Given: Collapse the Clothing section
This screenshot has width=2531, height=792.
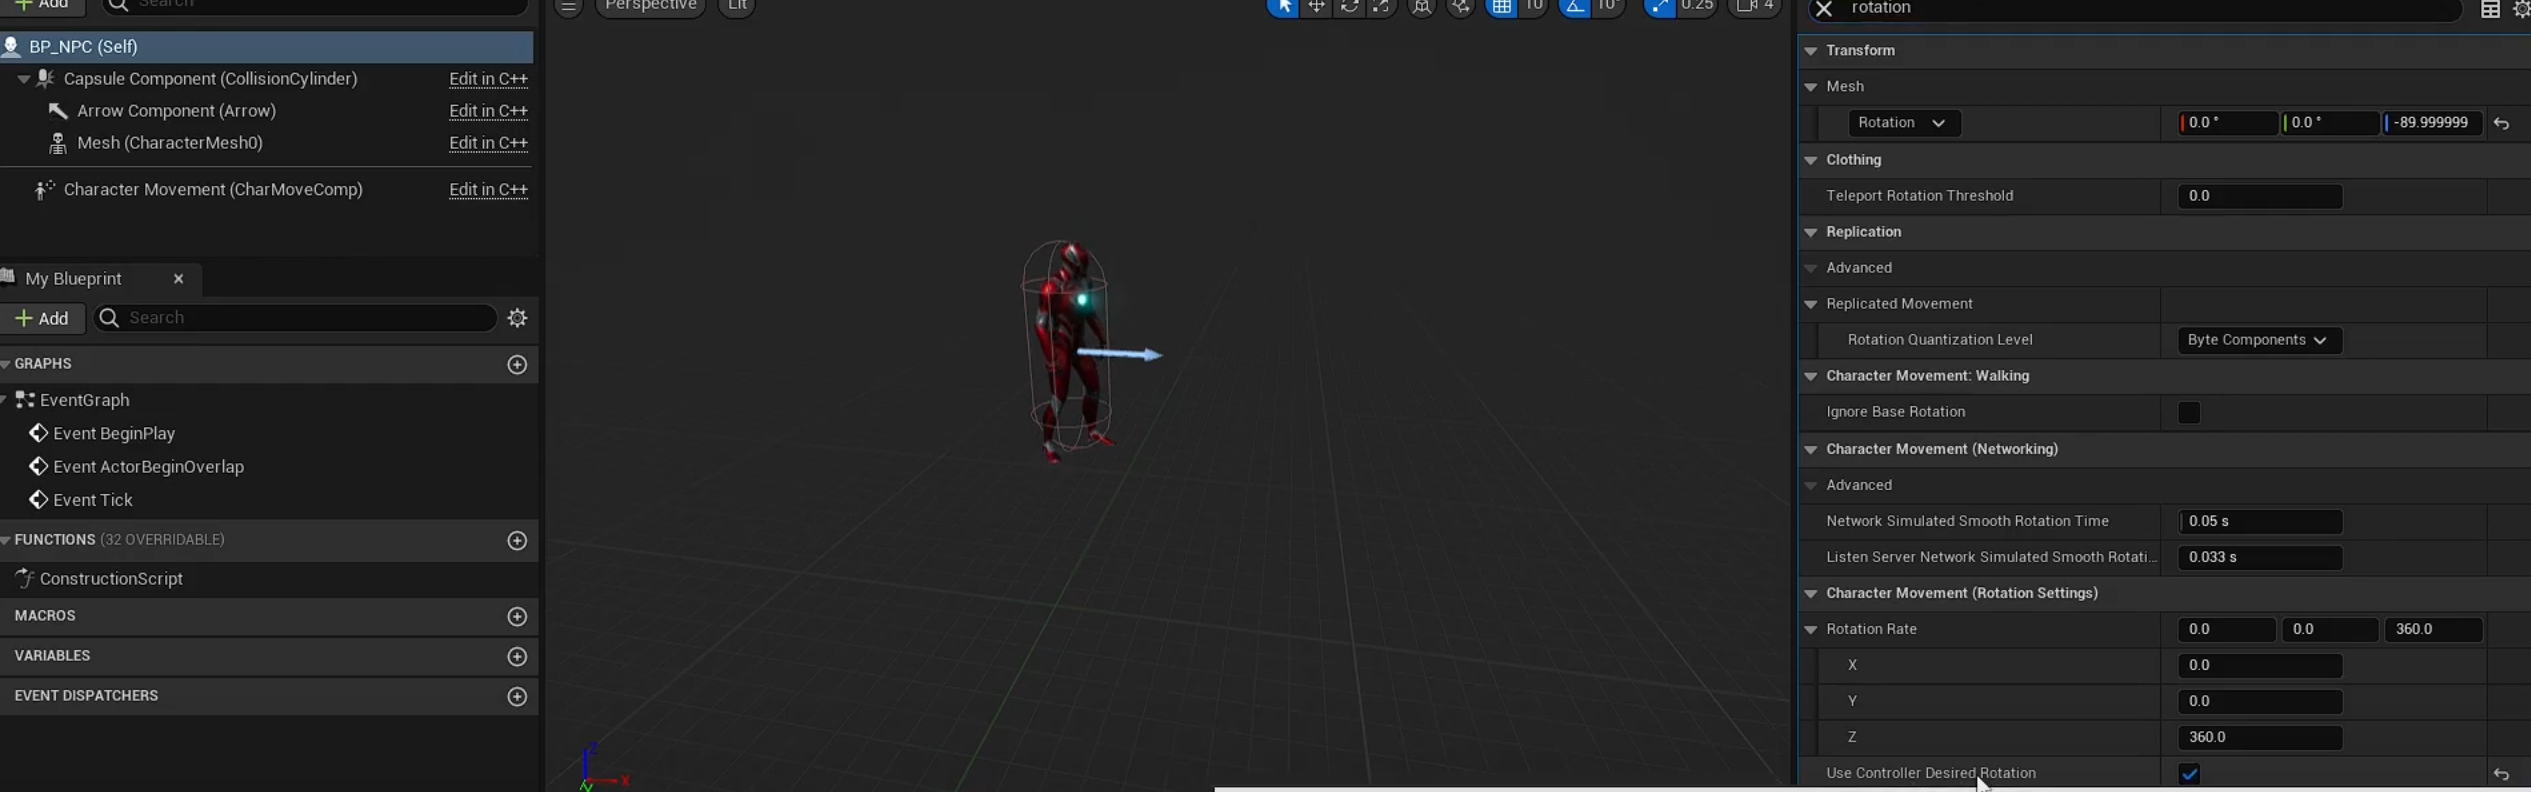Looking at the screenshot, I should (1810, 160).
